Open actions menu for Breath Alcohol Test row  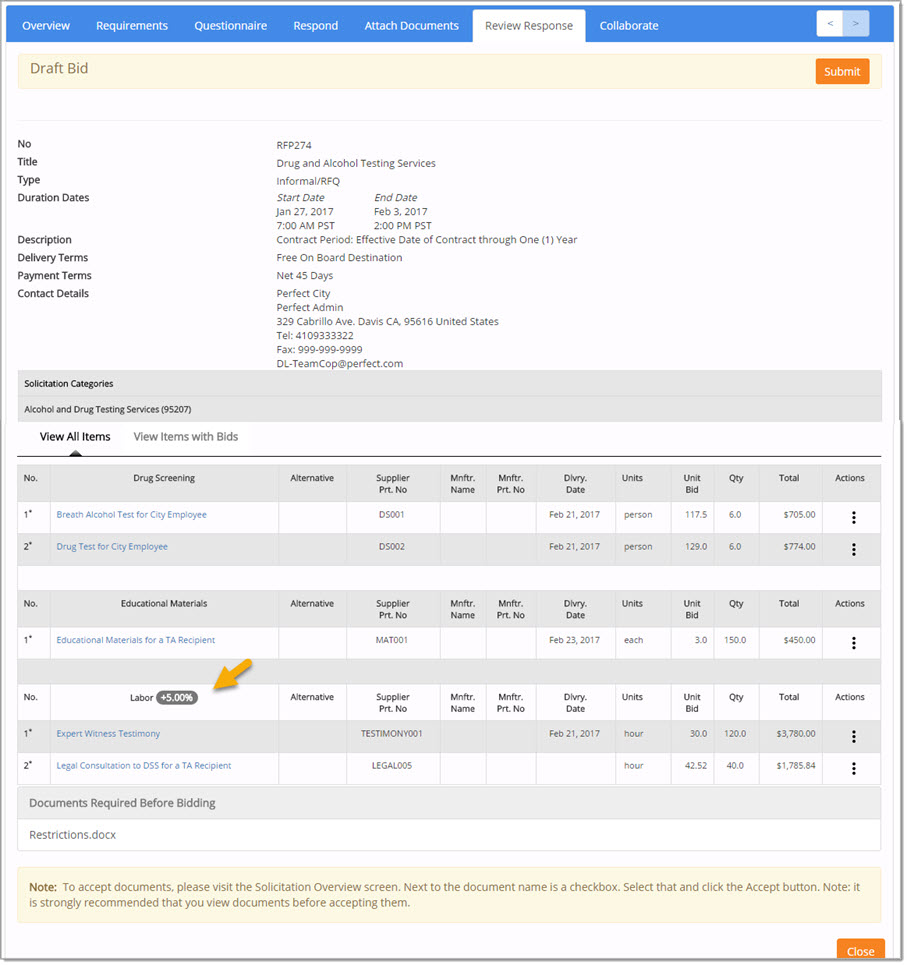[x=853, y=518]
